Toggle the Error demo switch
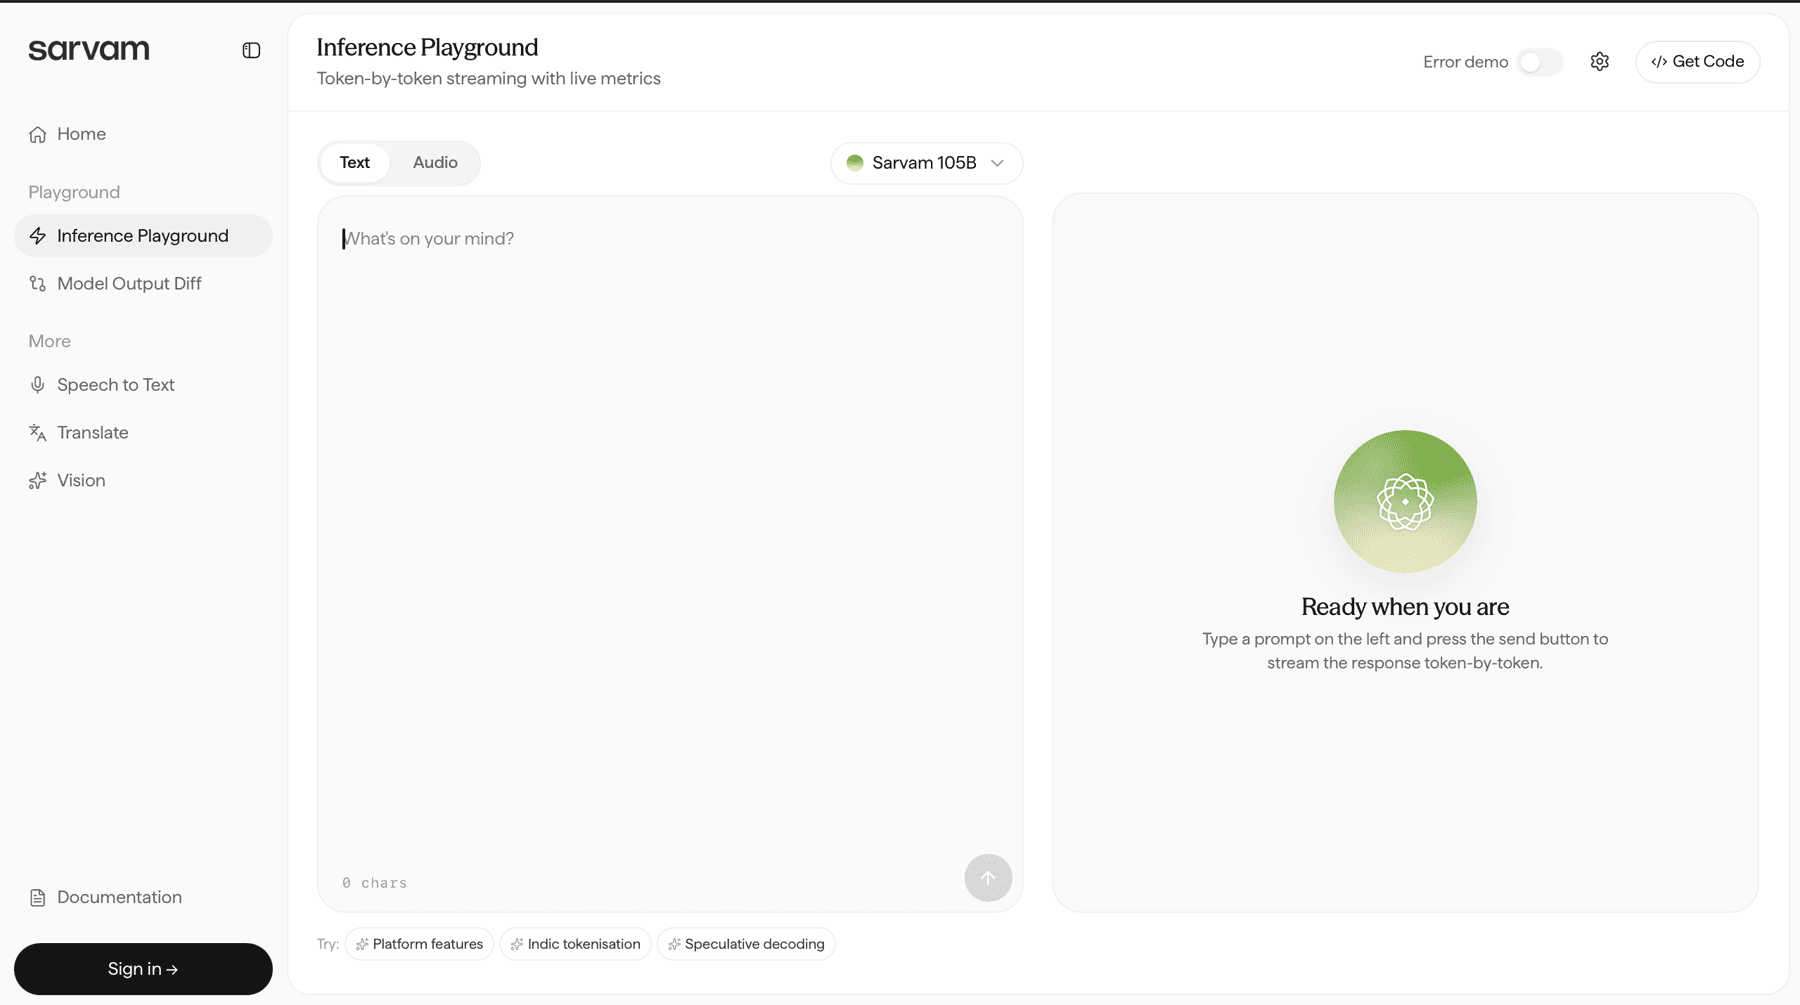 [x=1539, y=62]
